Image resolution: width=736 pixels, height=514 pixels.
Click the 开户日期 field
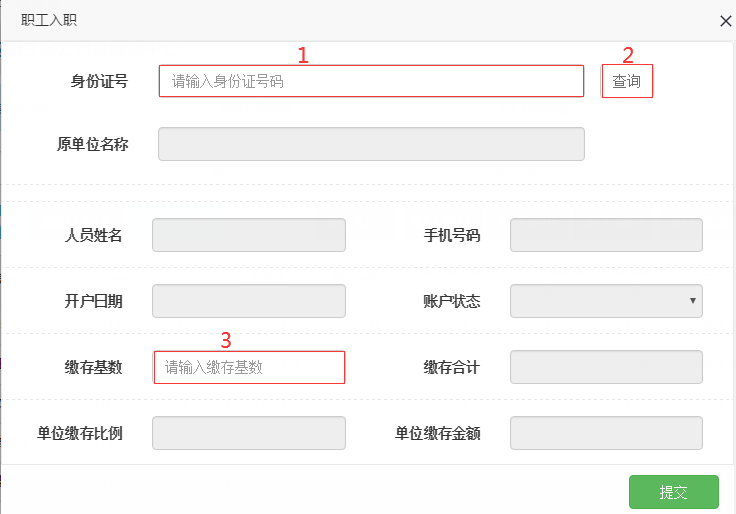pyautogui.click(x=249, y=301)
